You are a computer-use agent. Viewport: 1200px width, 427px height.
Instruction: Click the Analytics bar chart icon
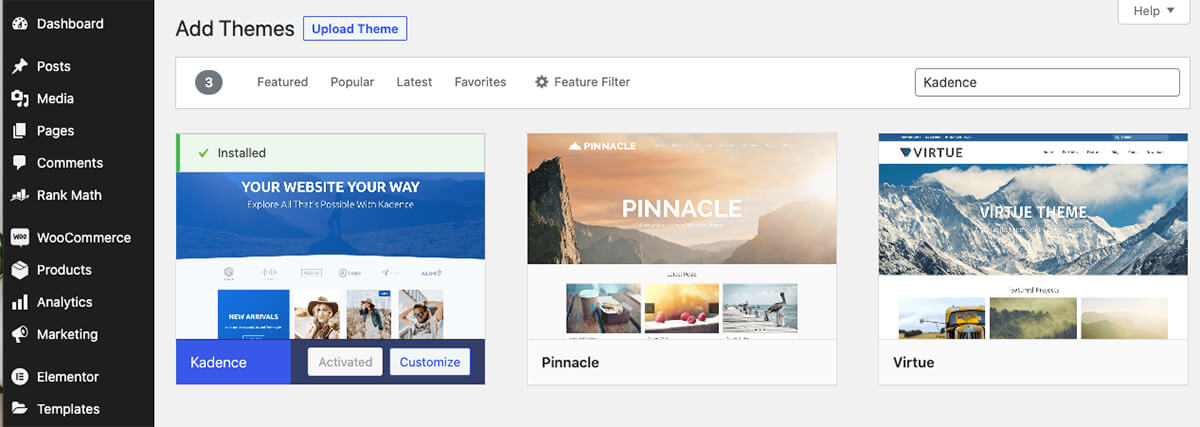(19, 302)
